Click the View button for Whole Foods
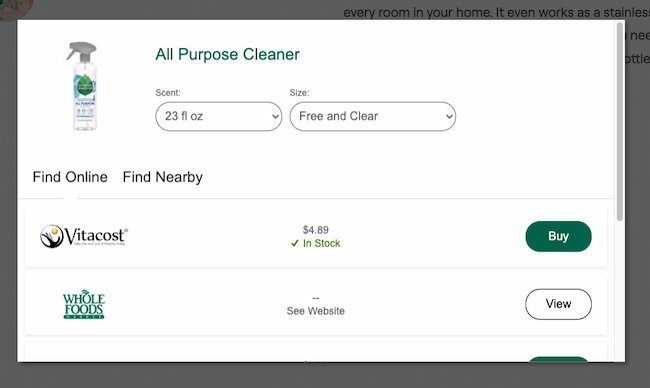Image resolution: width=650 pixels, height=388 pixels. [x=558, y=304]
